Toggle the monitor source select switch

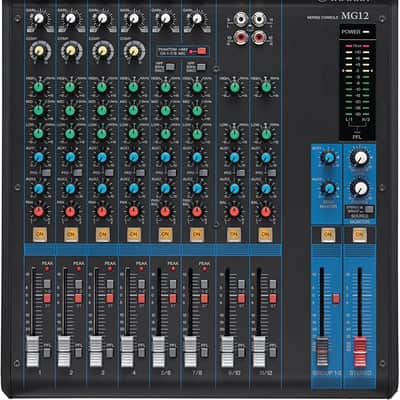369,209
